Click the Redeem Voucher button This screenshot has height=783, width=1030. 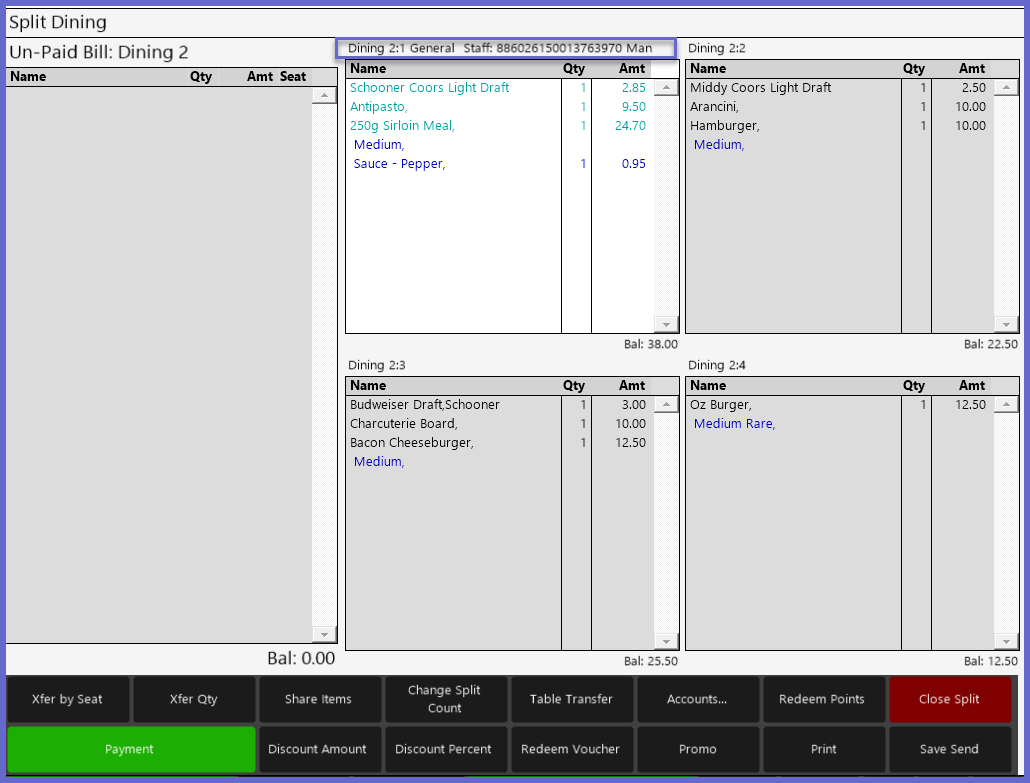tap(571, 749)
